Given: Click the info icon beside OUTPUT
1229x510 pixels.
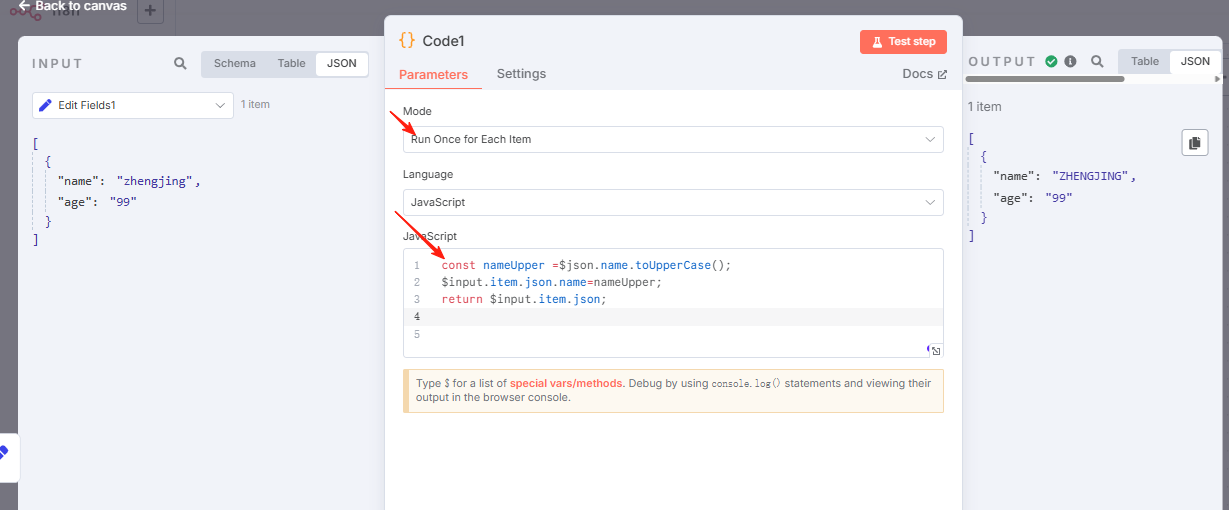Looking at the screenshot, I should [x=1070, y=62].
